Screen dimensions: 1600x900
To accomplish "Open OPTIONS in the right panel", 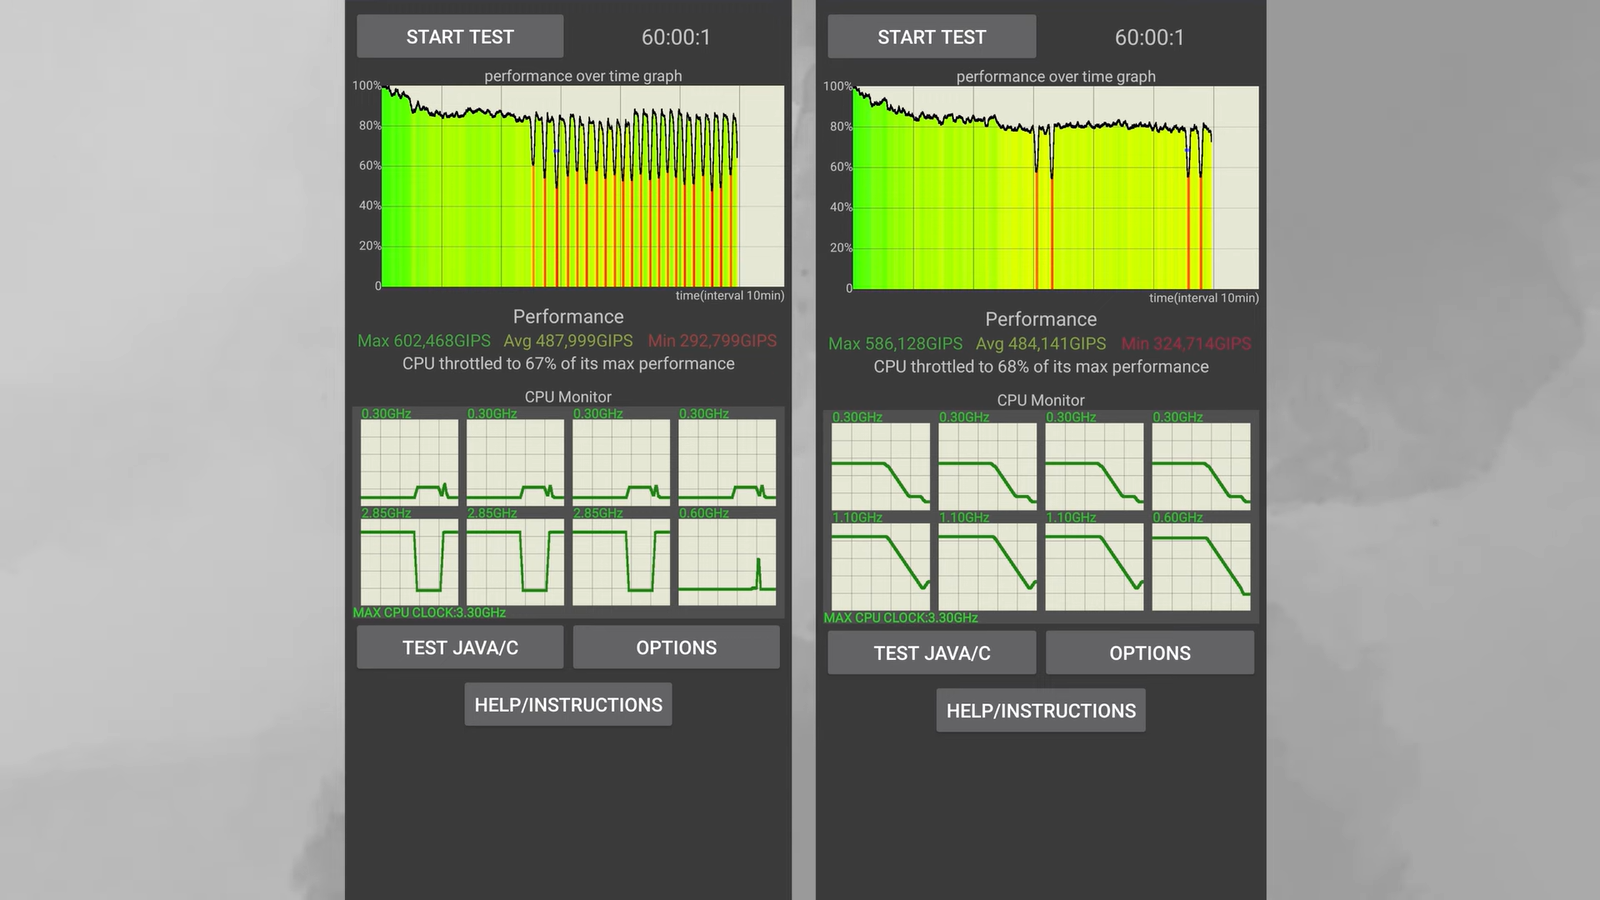I will (x=1150, y=653).
